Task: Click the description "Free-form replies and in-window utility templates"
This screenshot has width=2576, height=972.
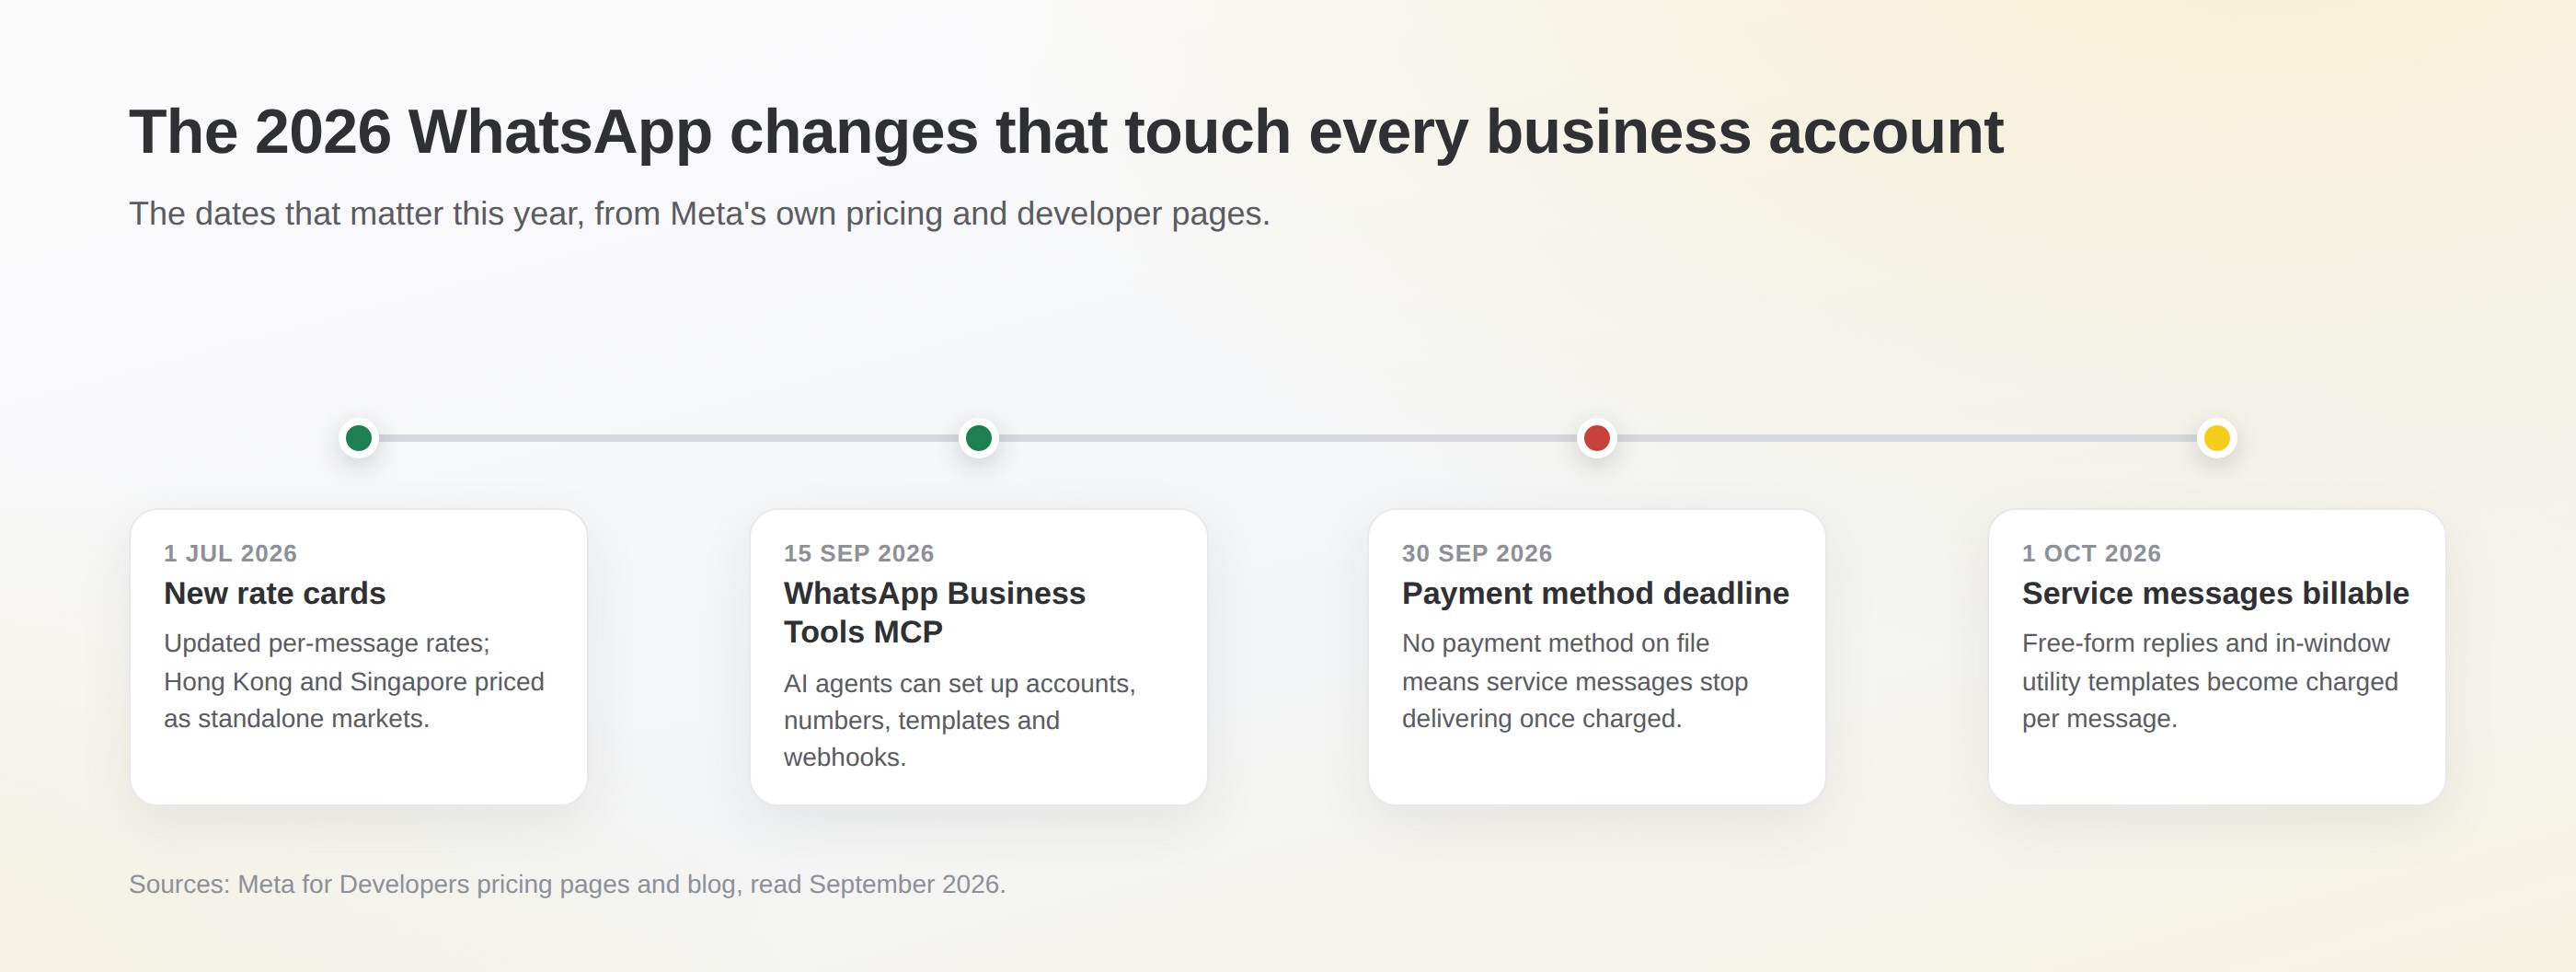Action: pos(2210,681)
